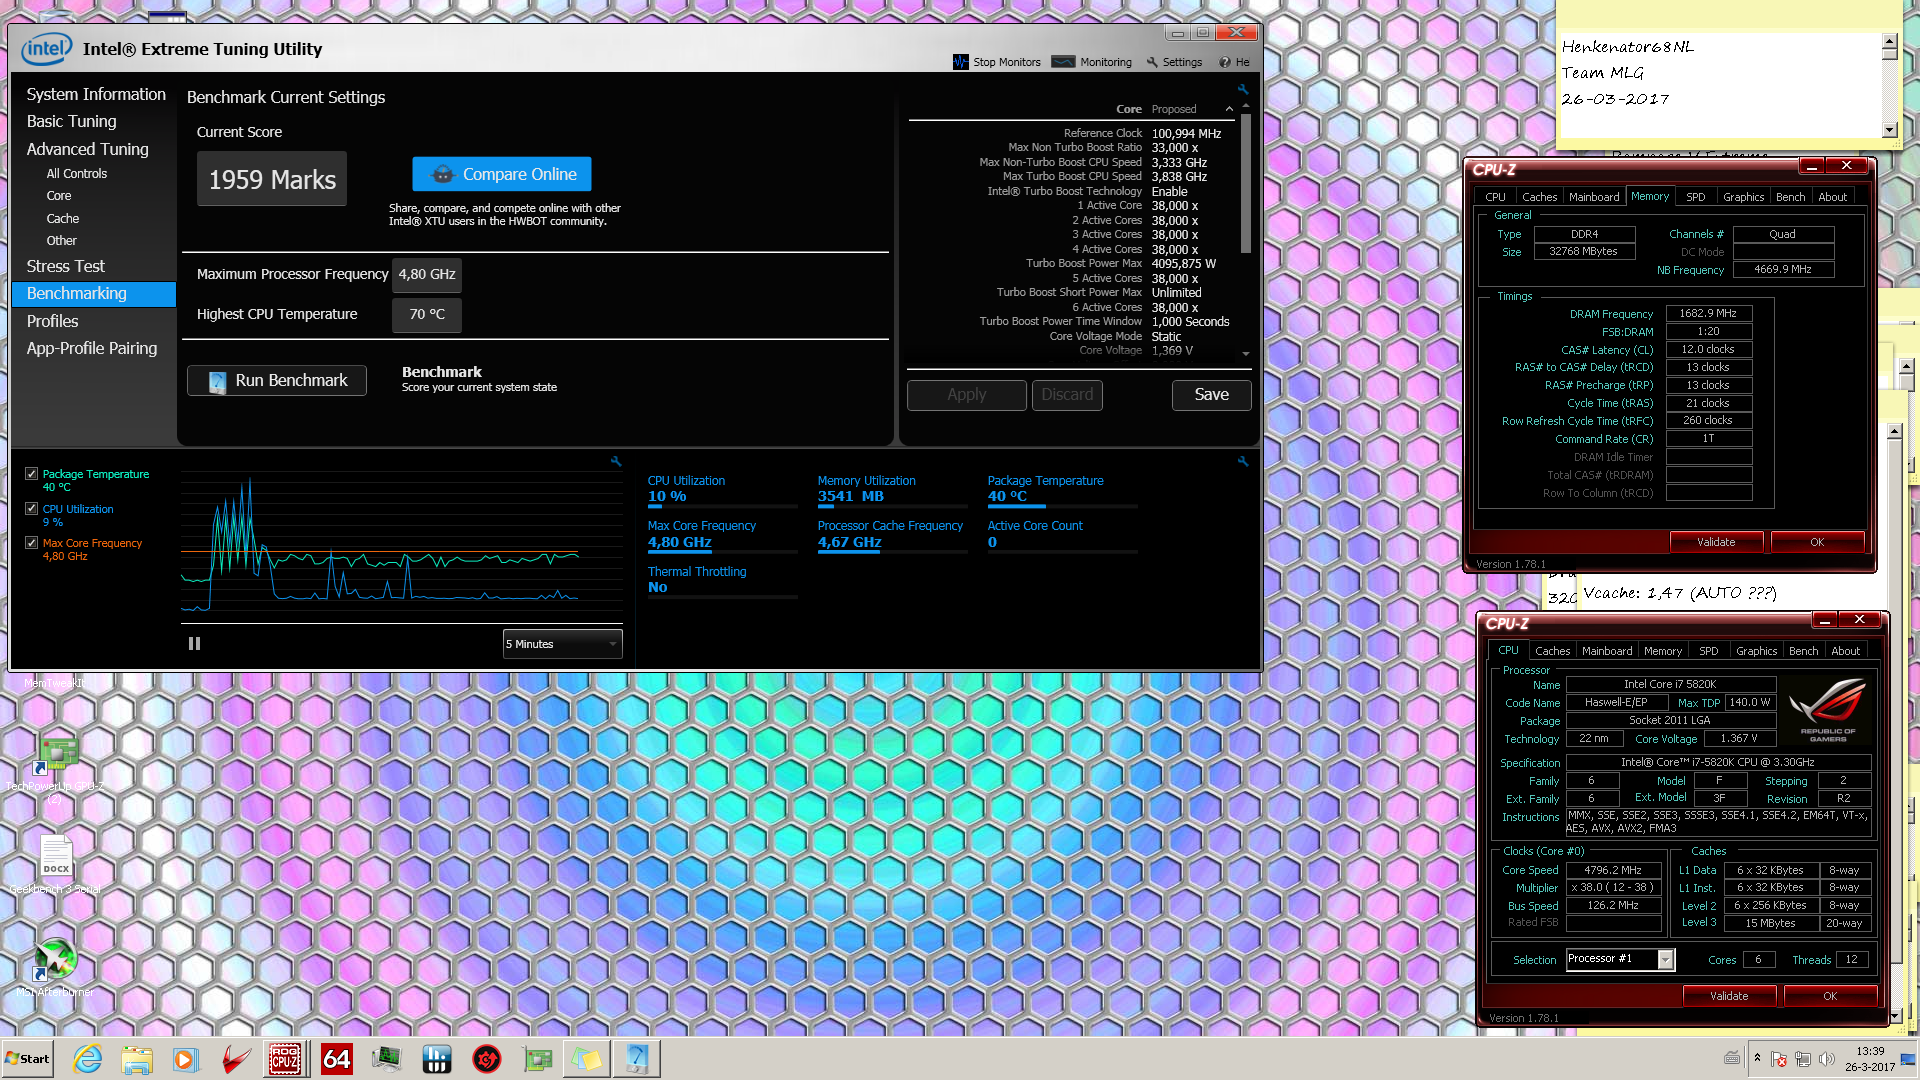Switch to SPD tab in memory-timings CPU-Z window
Image resolution: width=1920 pixels, height=1080 pixels.
click(1696, 197)
